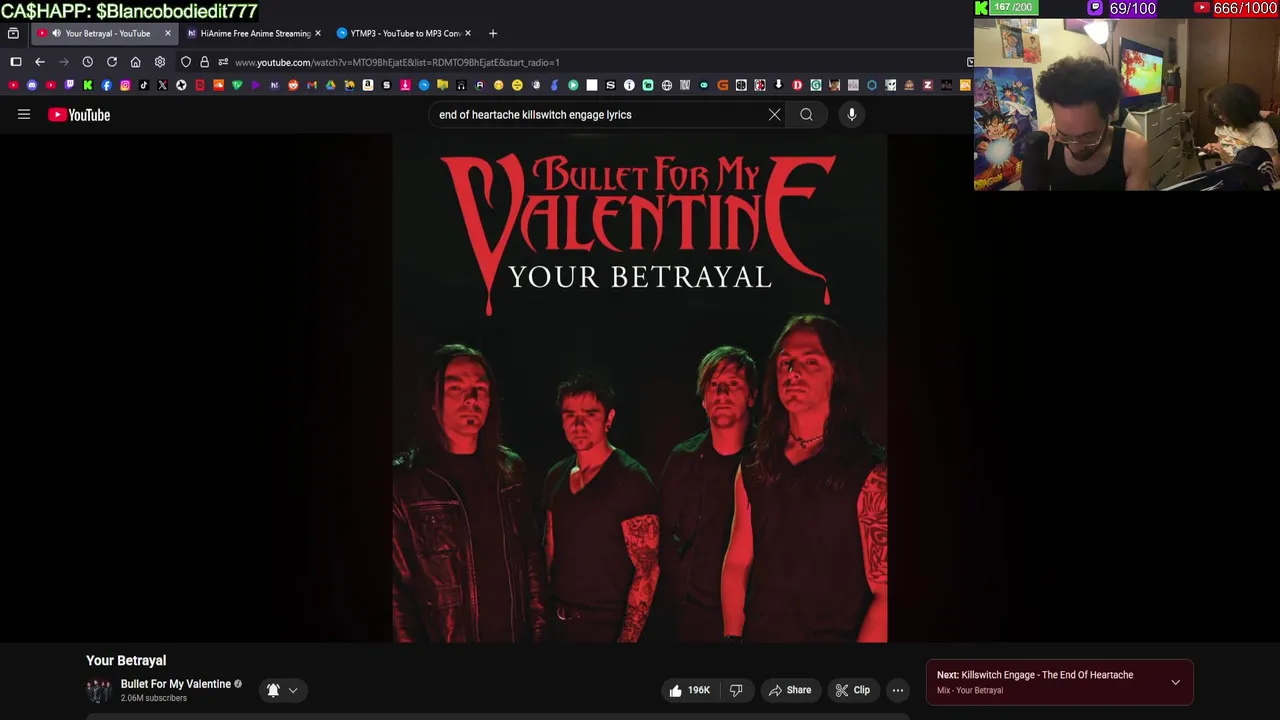Open site permissions settings icon in address bar
The image size is (1280, 720).
223,62
